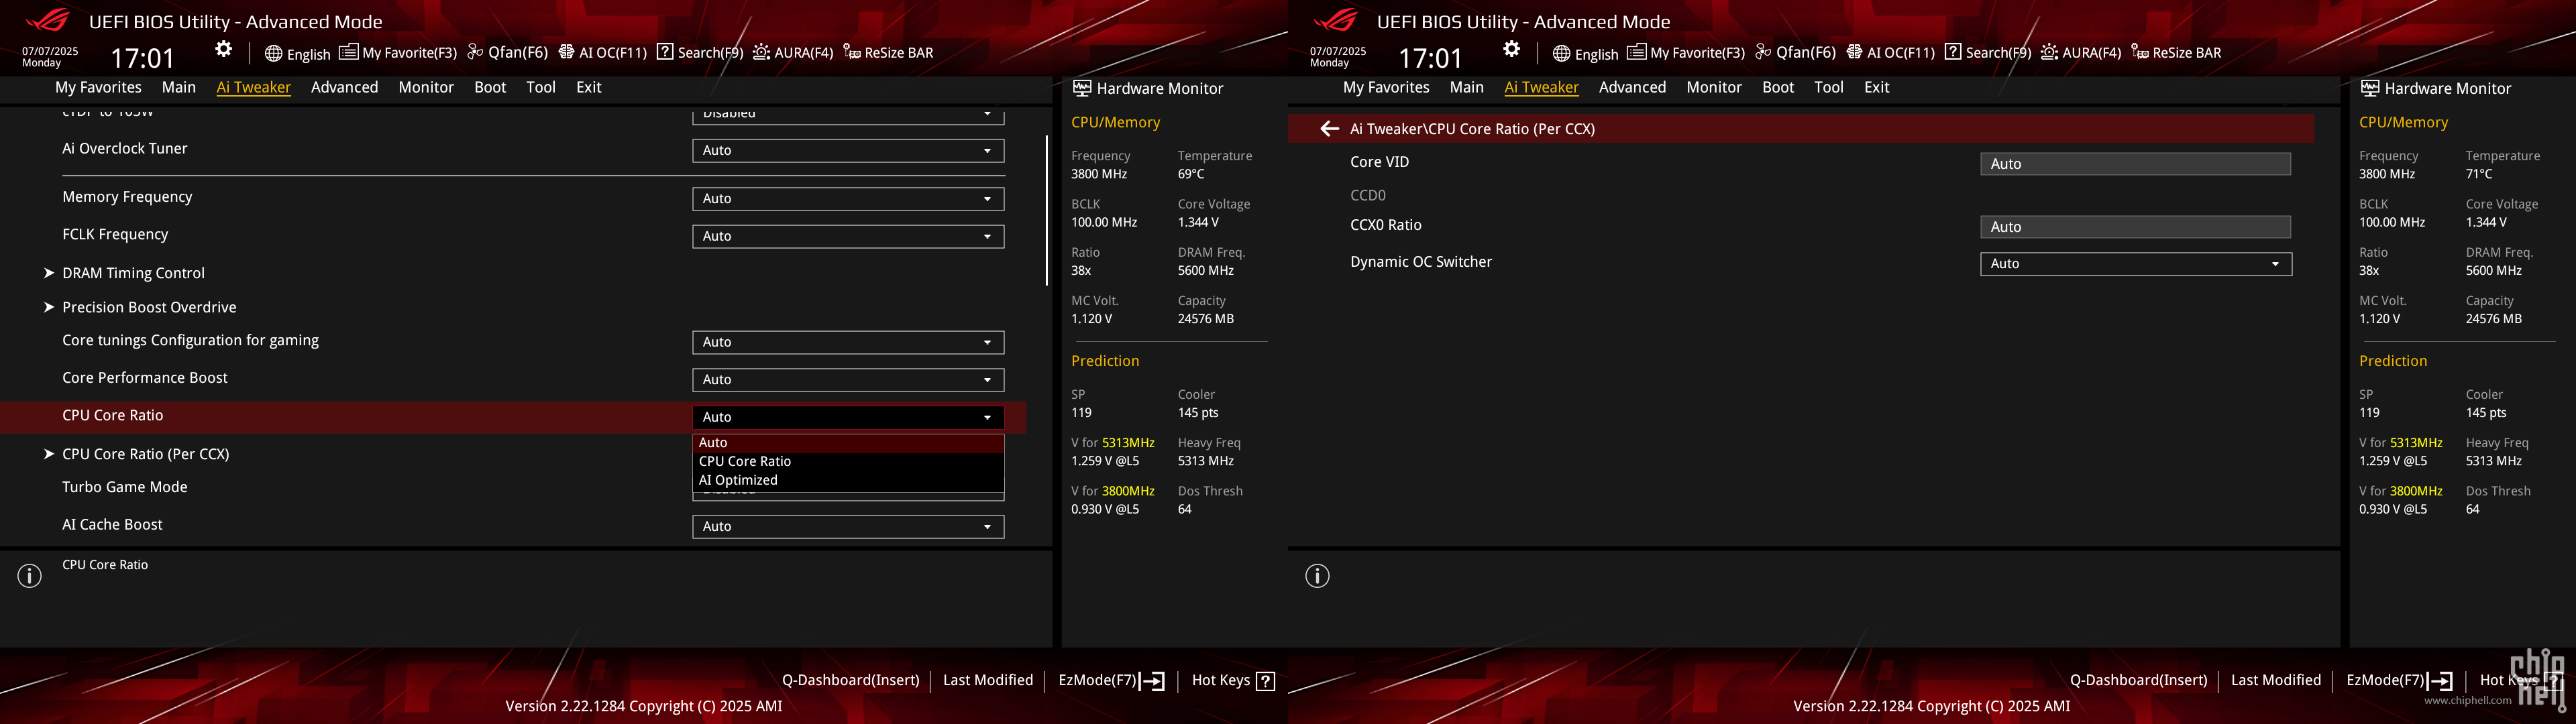Expand Precision Boost Overdrive submenu
2576x724 pixels.
(149, 307)
